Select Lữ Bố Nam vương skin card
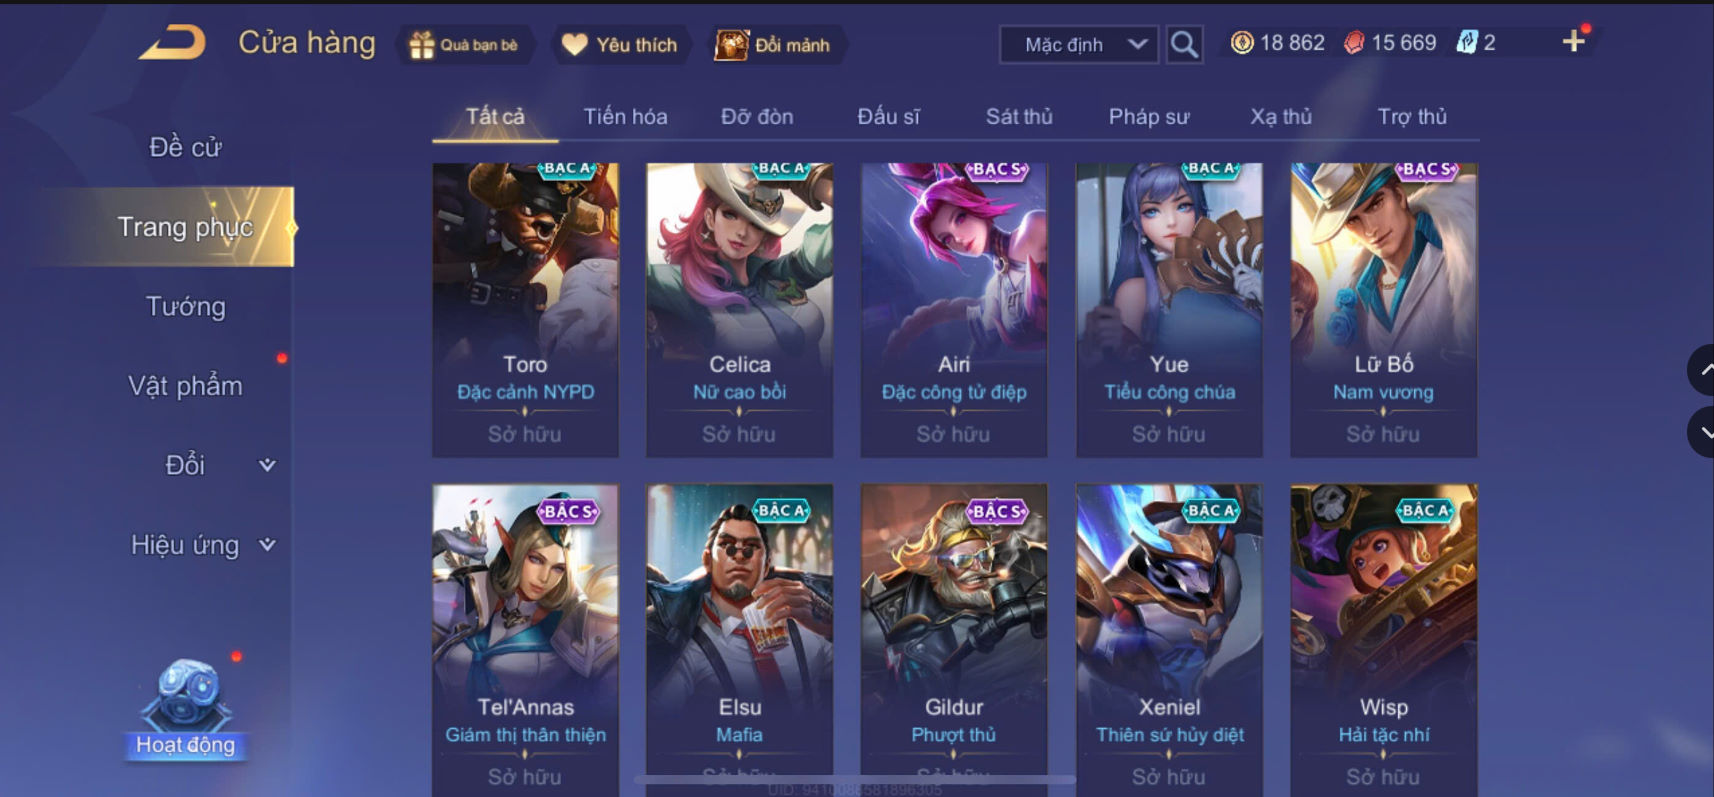The image size is (1714, 797). click(x=1384, y=310)
